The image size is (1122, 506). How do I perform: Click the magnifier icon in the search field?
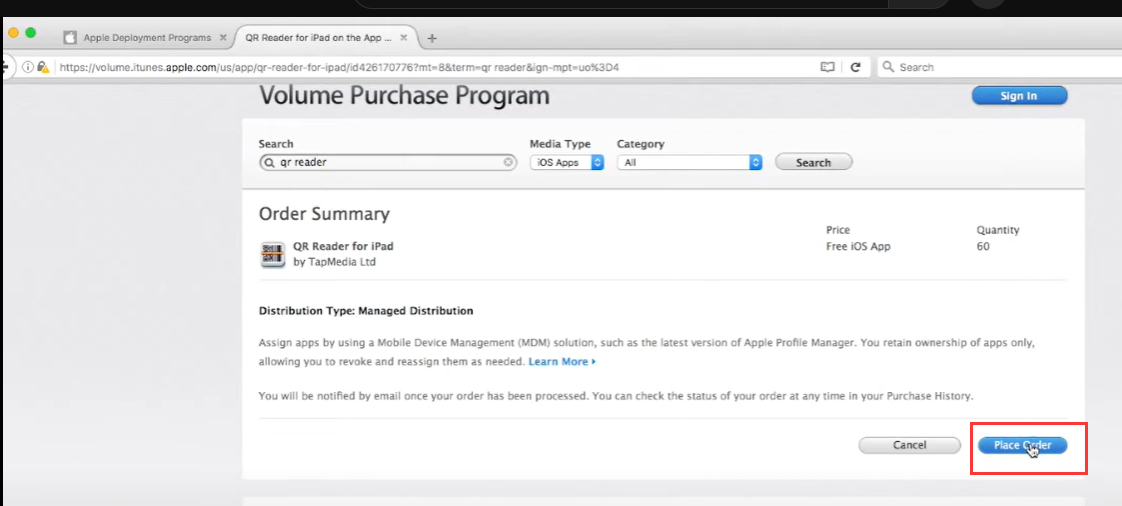click(269, 162)
